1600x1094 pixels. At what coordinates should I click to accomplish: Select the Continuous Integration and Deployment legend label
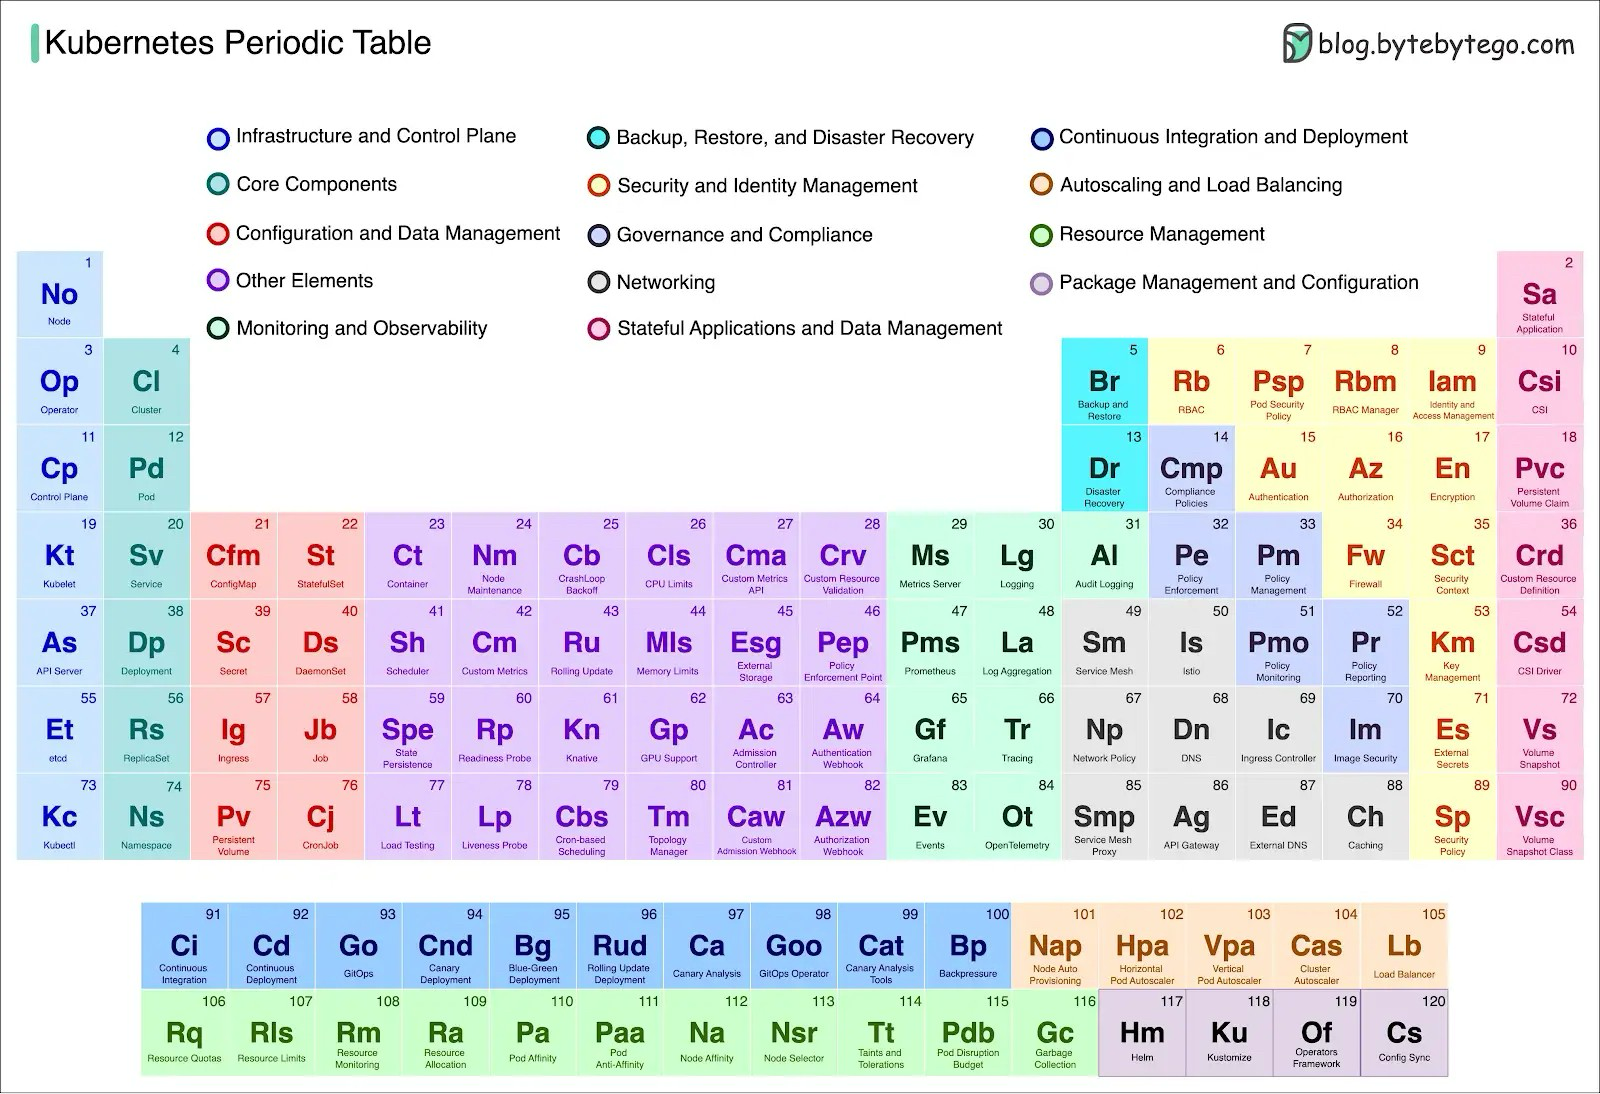click(x=1233, y=137)
